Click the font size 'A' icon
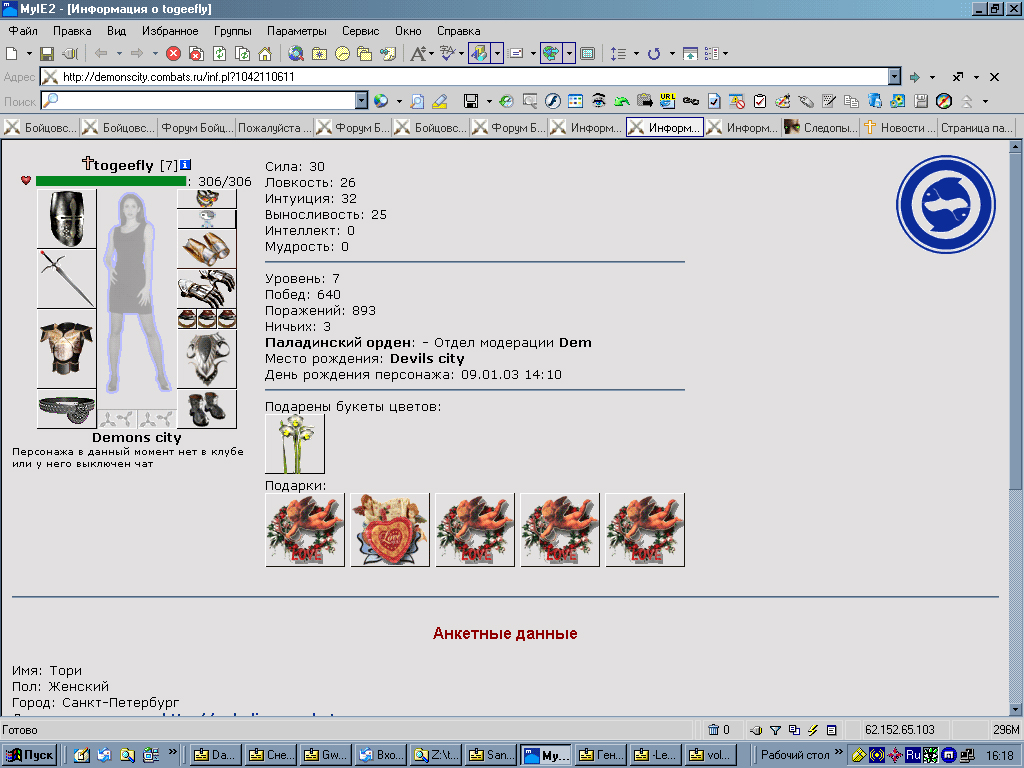 (418, 54)
